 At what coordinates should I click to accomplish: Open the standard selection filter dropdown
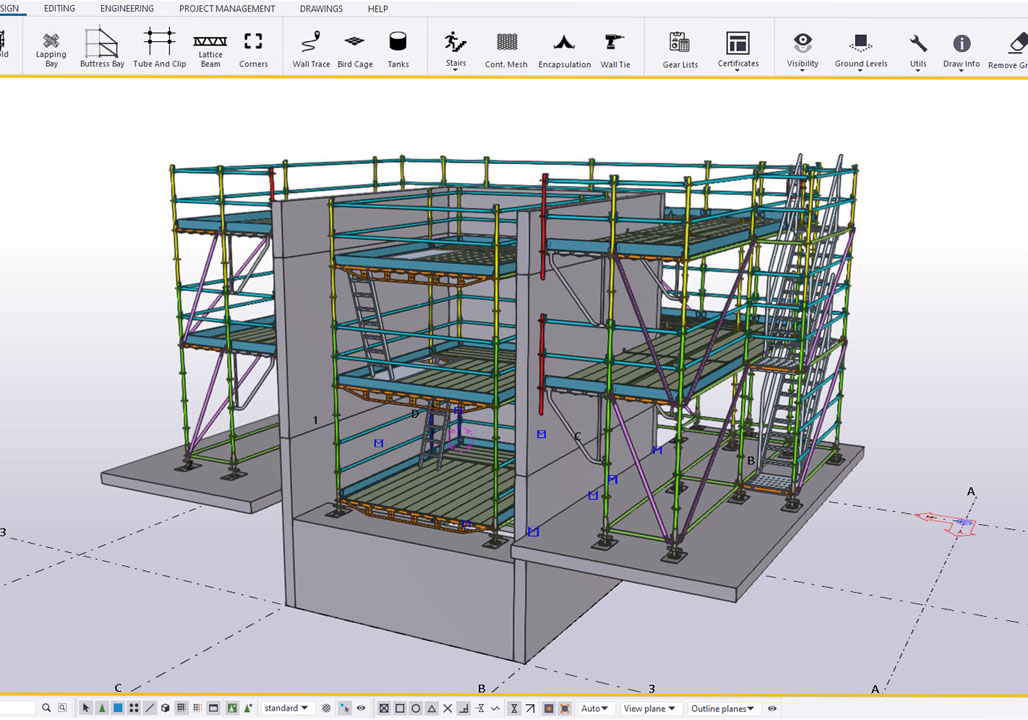287,708
